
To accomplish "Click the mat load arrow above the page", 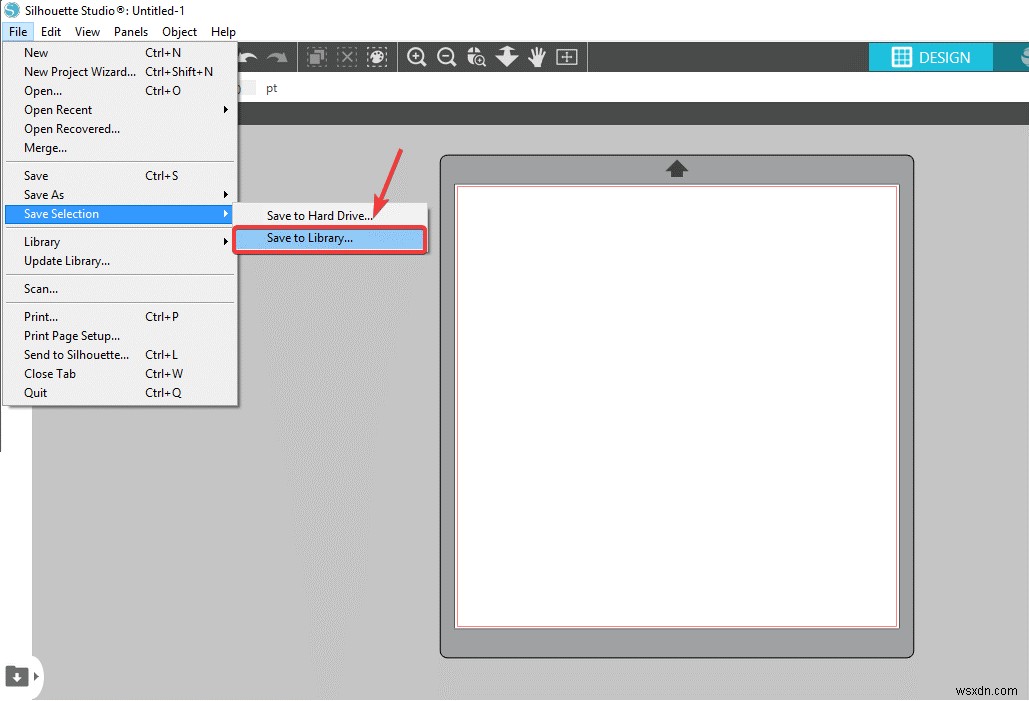I will (677, 169).
